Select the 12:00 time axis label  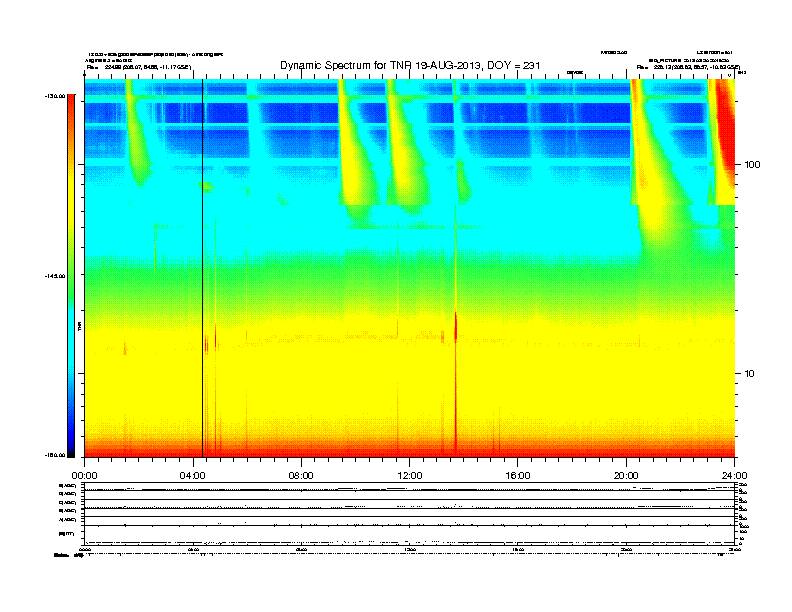pos(410,476)
